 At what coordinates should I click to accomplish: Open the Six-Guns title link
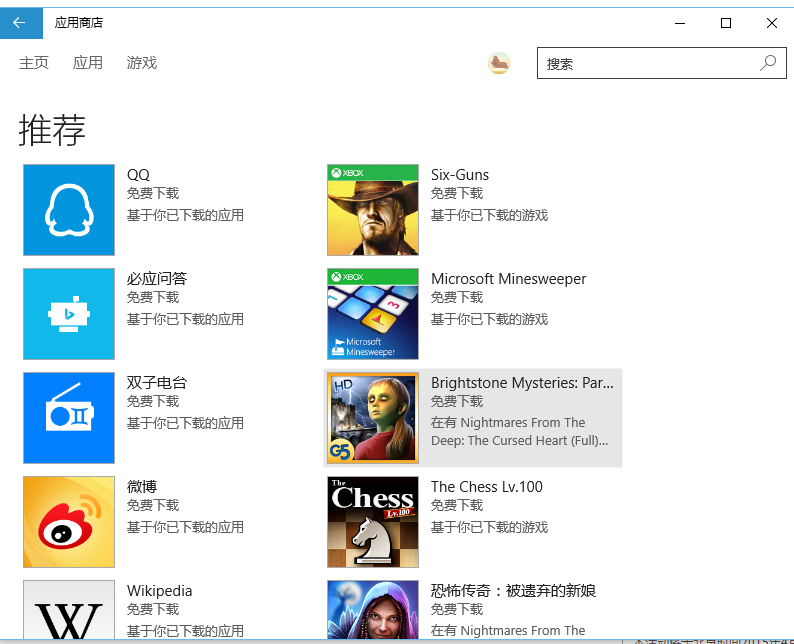[460, 175]
